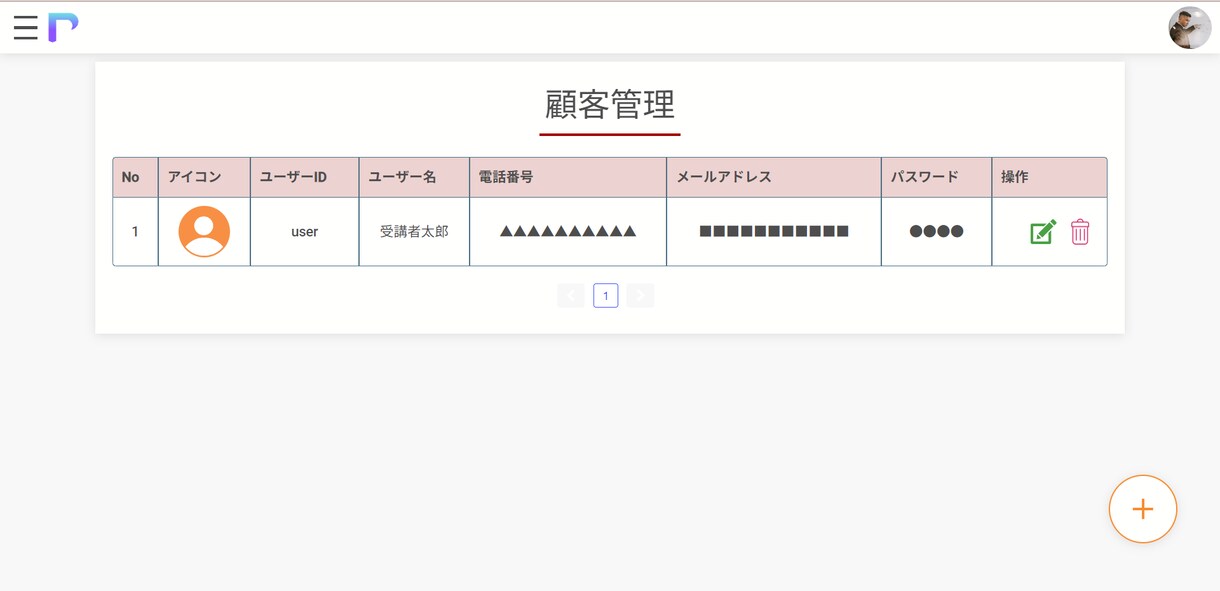The width and height of the screenshot is (1220, 591).
Task: Click the ユーザーID column header
Action: [x=305, y=177]
